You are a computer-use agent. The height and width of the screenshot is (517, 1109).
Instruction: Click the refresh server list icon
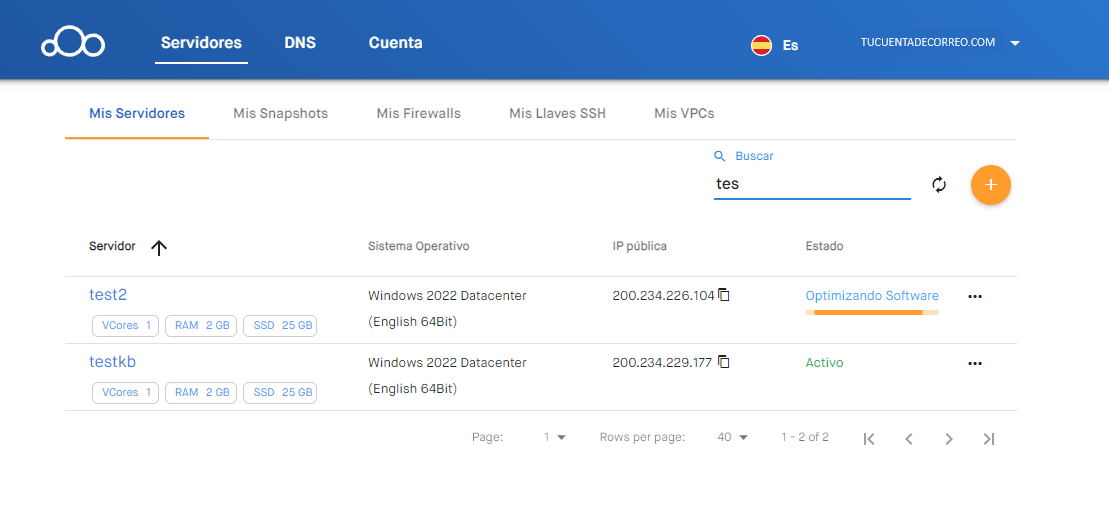coord(939,185)
